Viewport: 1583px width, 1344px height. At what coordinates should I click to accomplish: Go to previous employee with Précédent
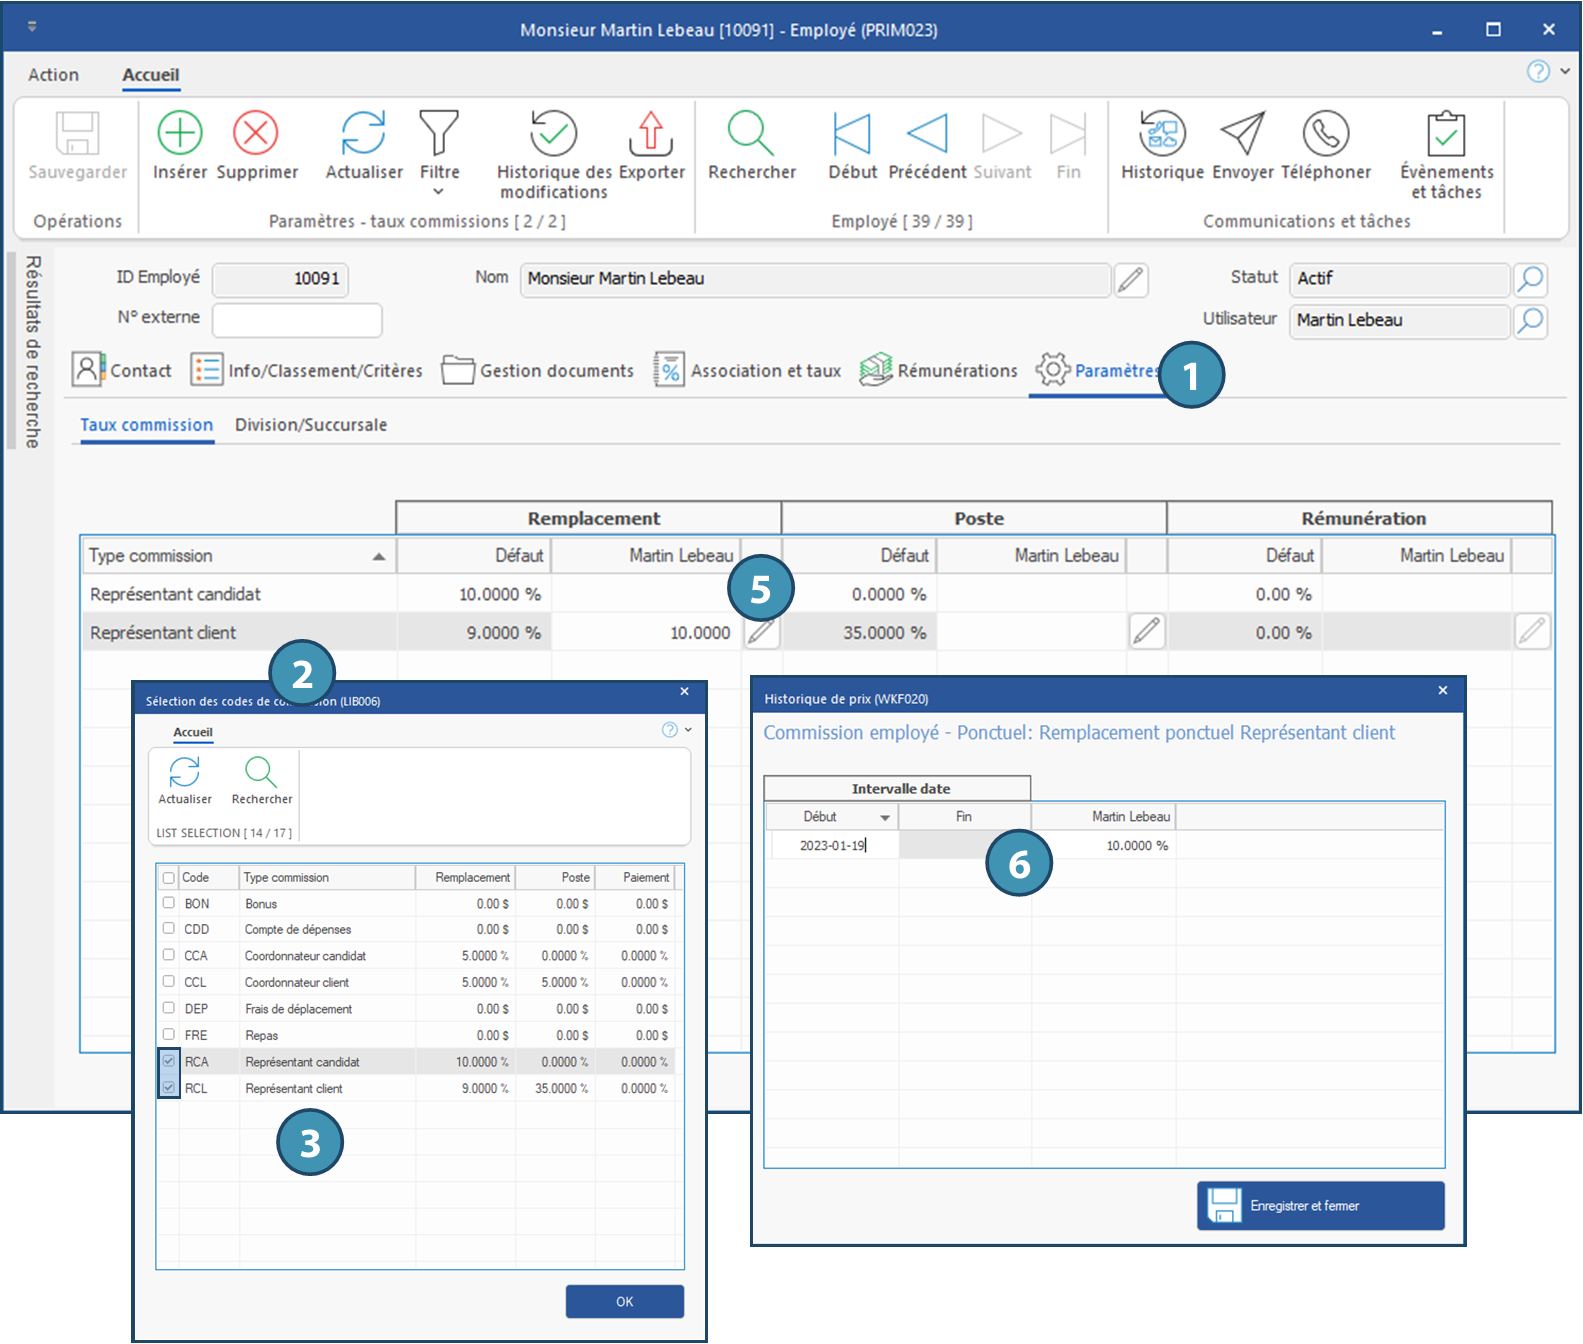927,133
